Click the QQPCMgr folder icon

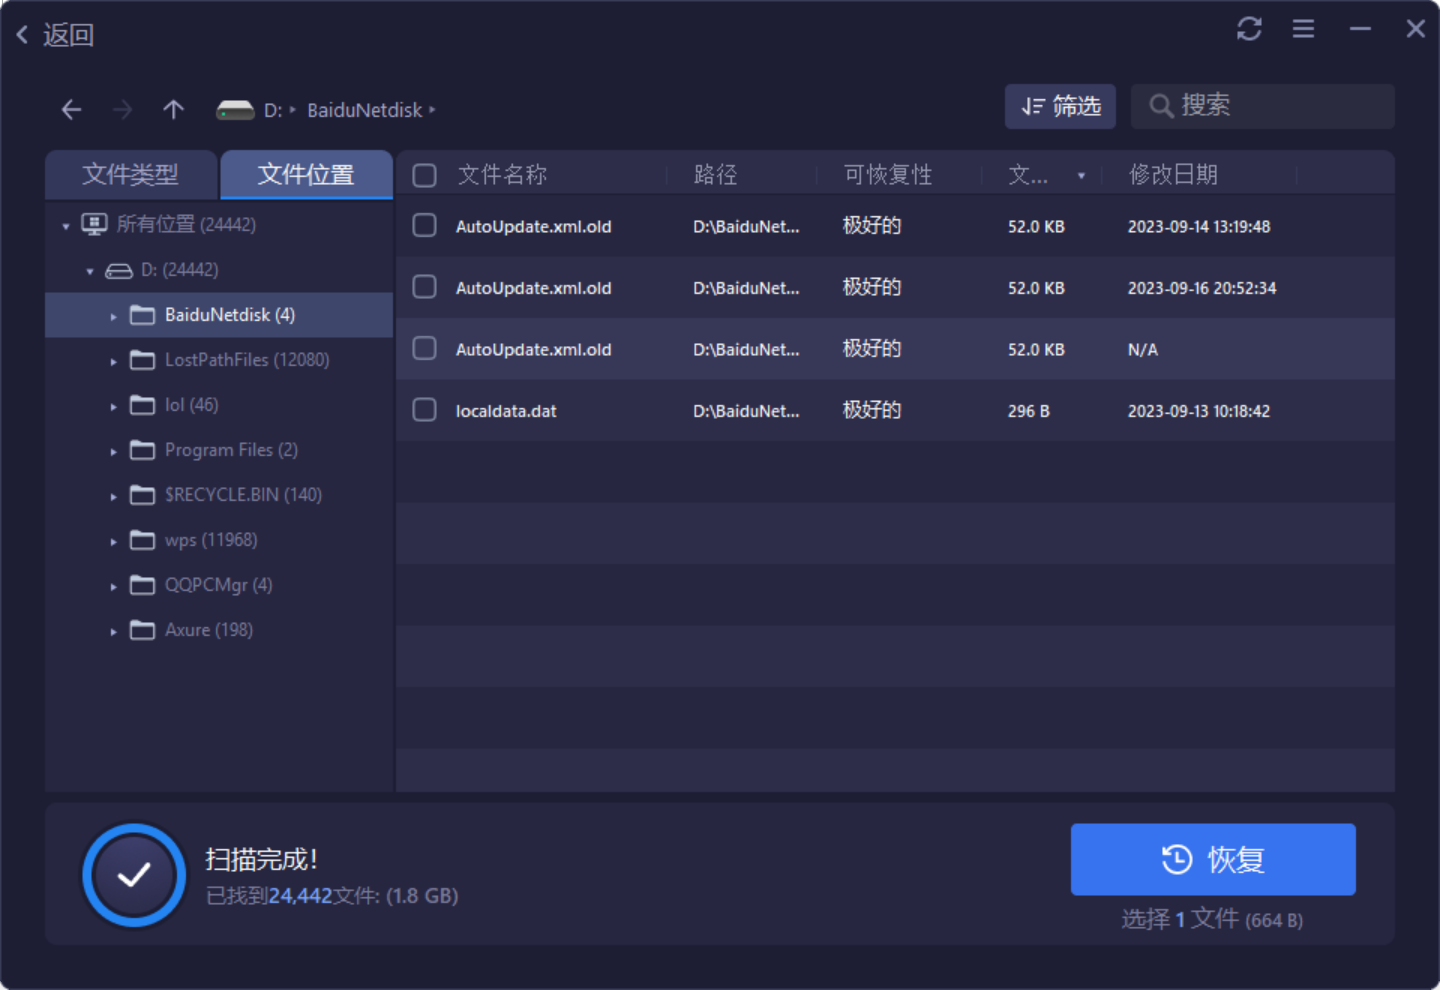click(143, 585)
